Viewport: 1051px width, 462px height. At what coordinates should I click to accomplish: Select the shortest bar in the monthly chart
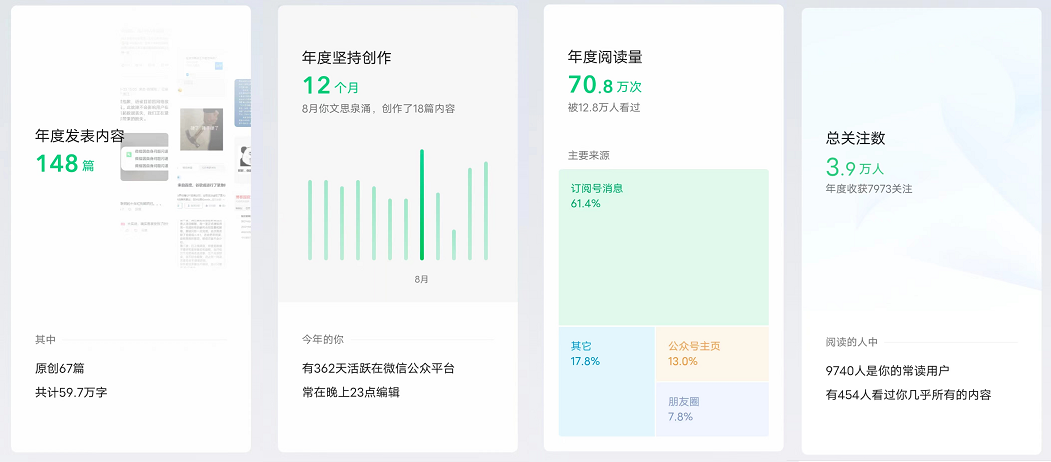point(454,245)
